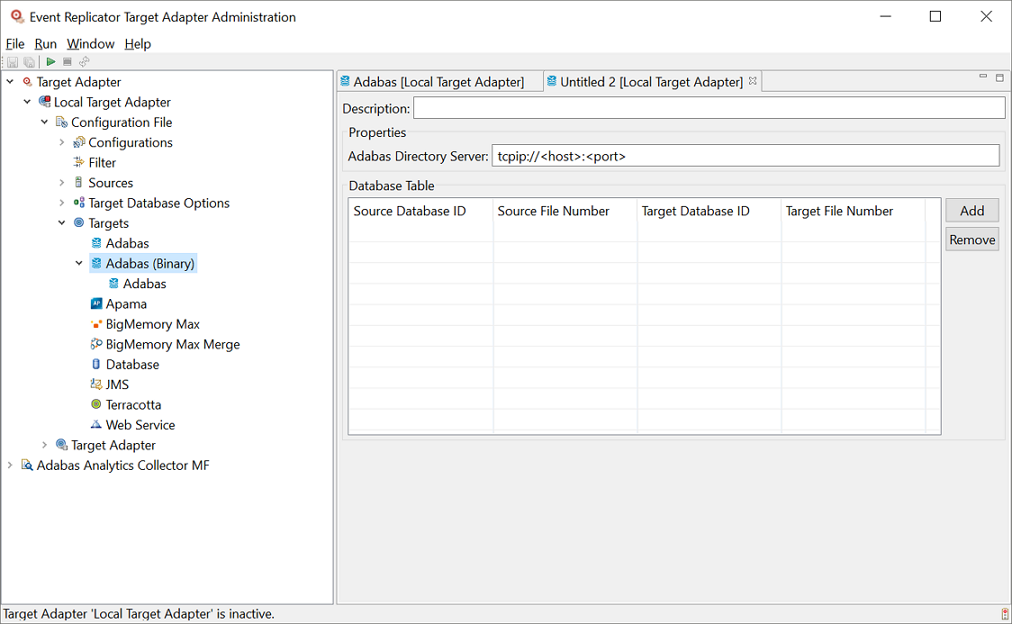Viewport: 1012px width, 624px height.
Task: Click the Save toolbar icon
Action: pyautogui.click(x=13, y=61)
